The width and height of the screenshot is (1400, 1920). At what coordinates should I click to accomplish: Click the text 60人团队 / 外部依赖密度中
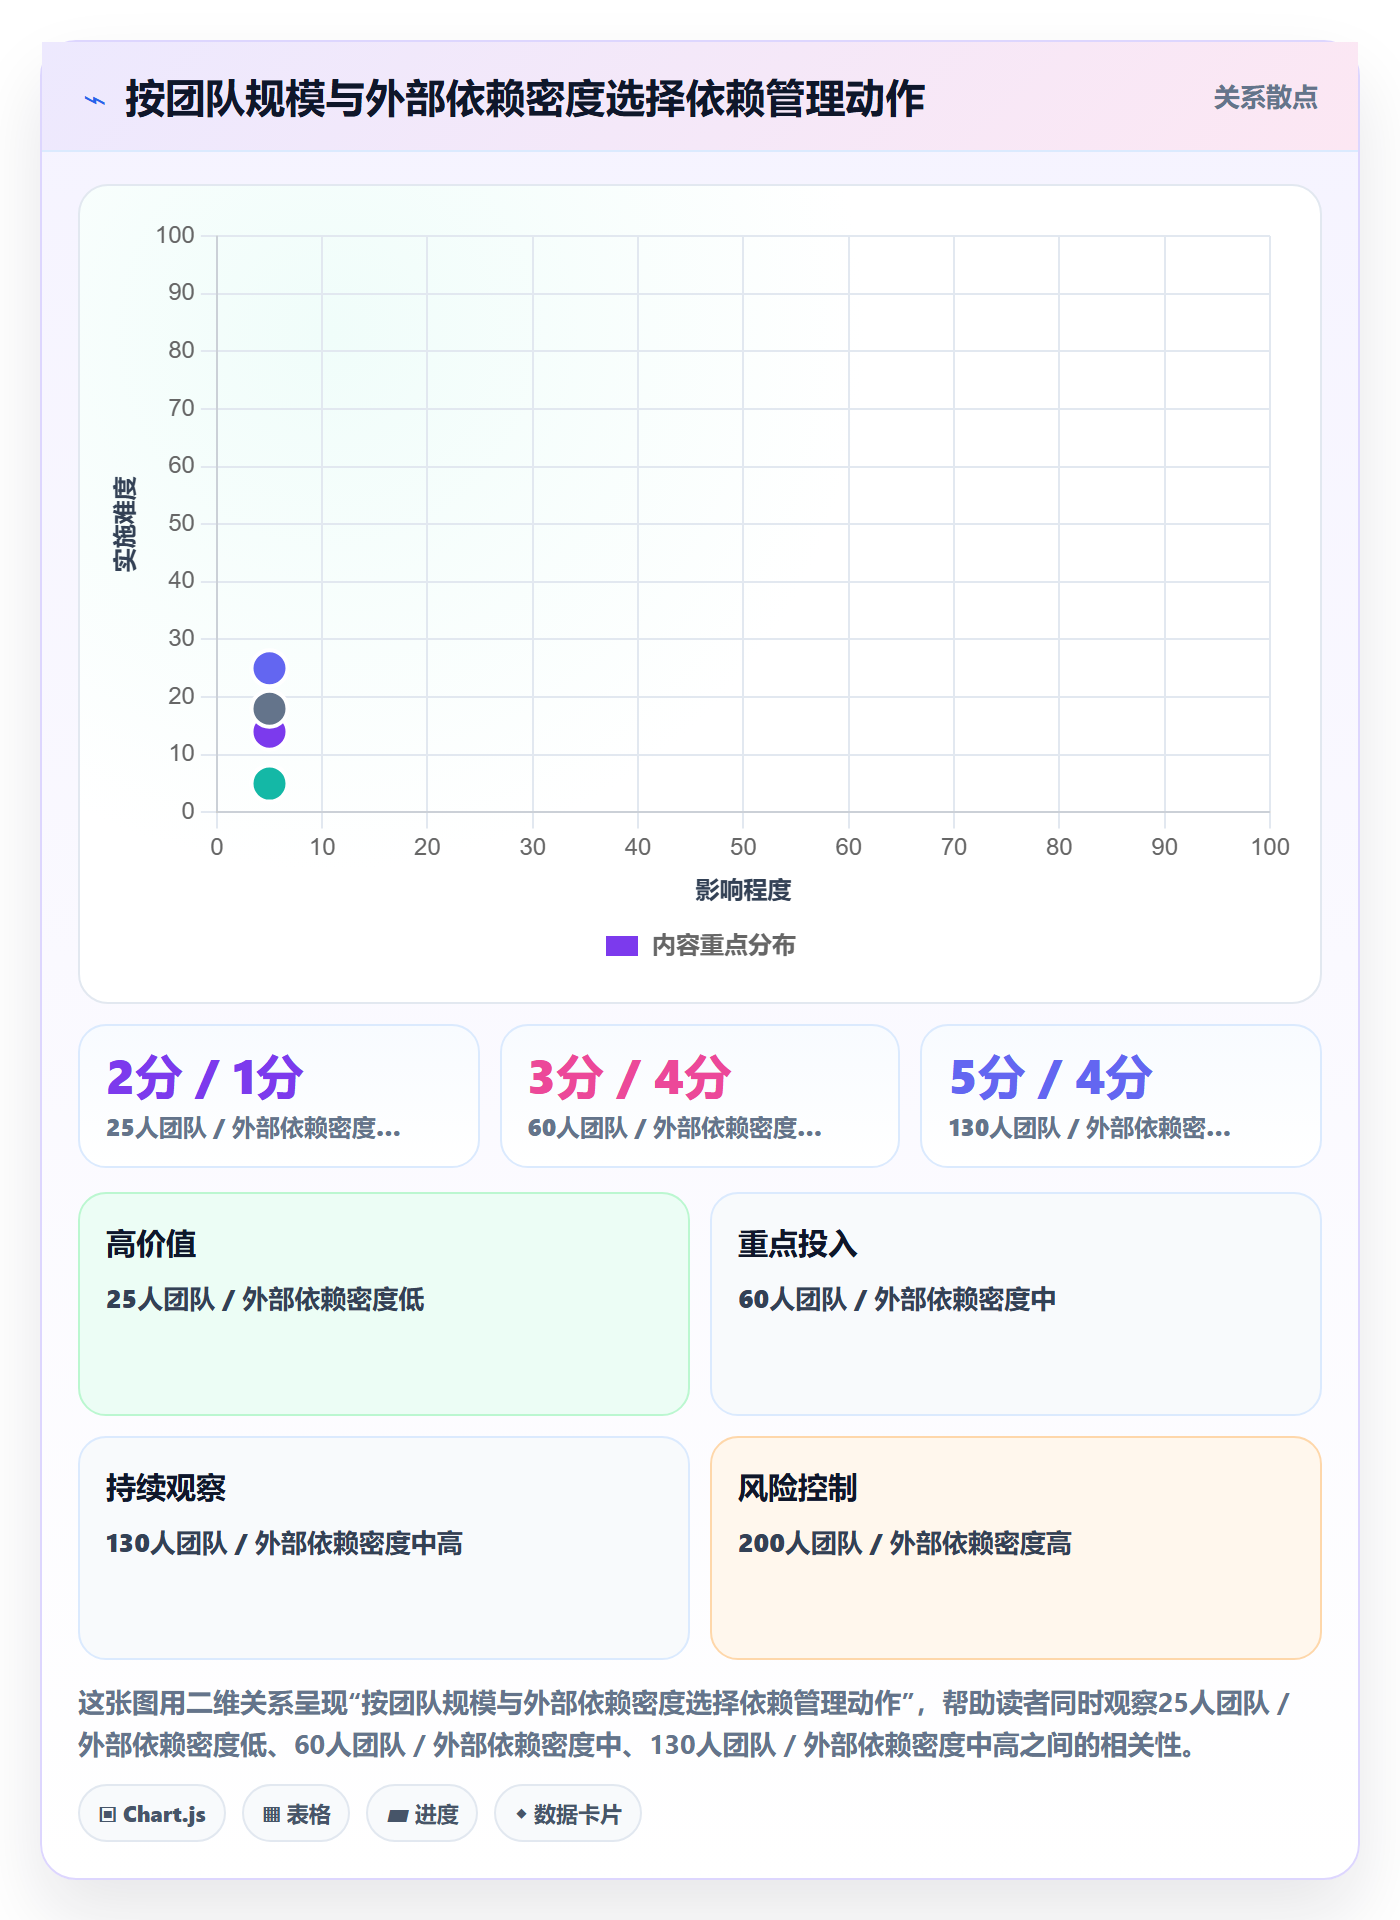pos(897,1299)
